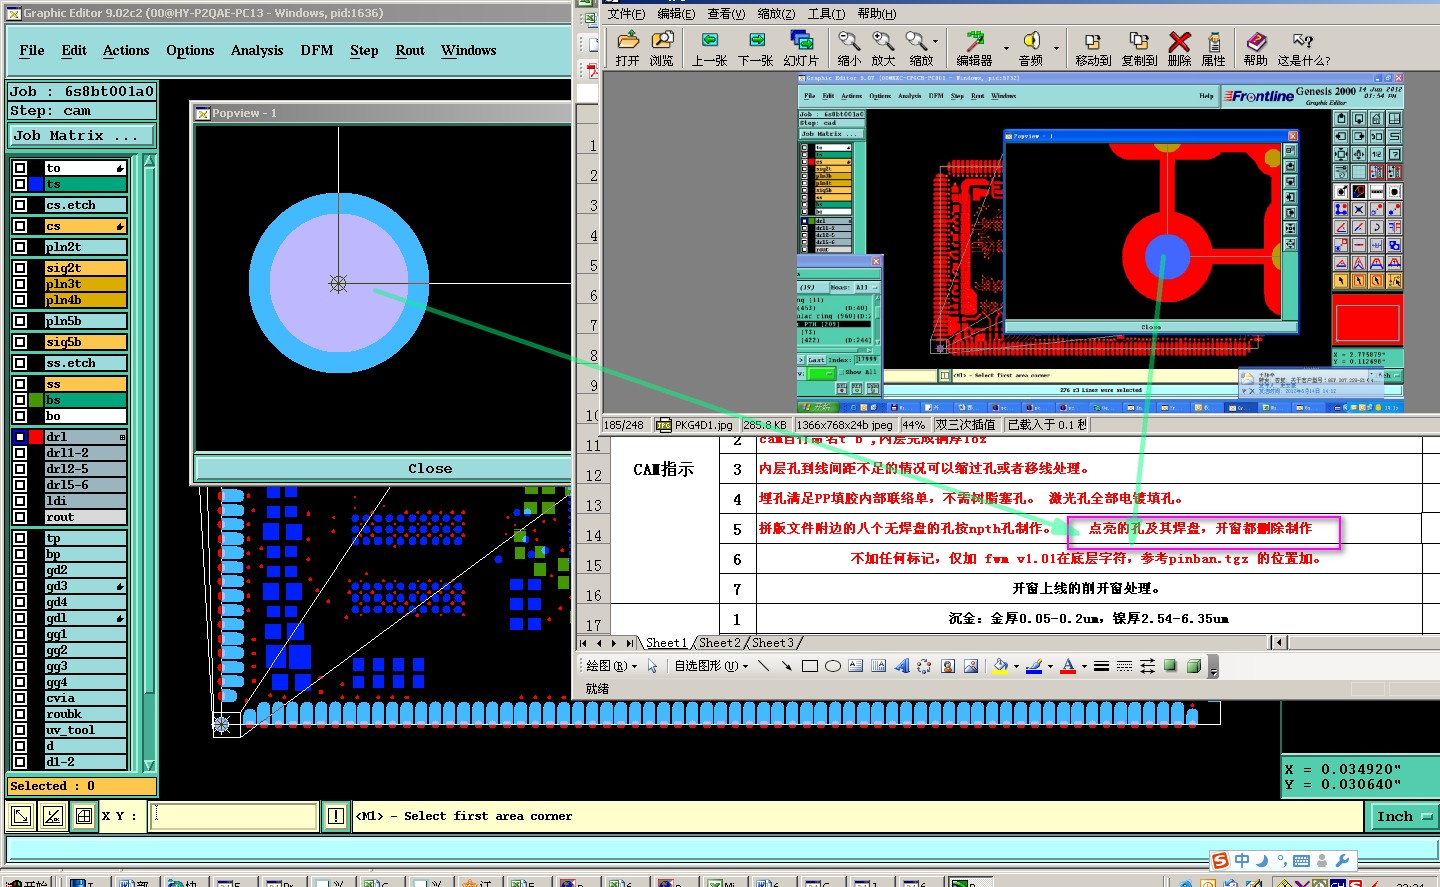Open the Inch units dropdown
Screen dimensions: 1440x887
(1403, 816)
